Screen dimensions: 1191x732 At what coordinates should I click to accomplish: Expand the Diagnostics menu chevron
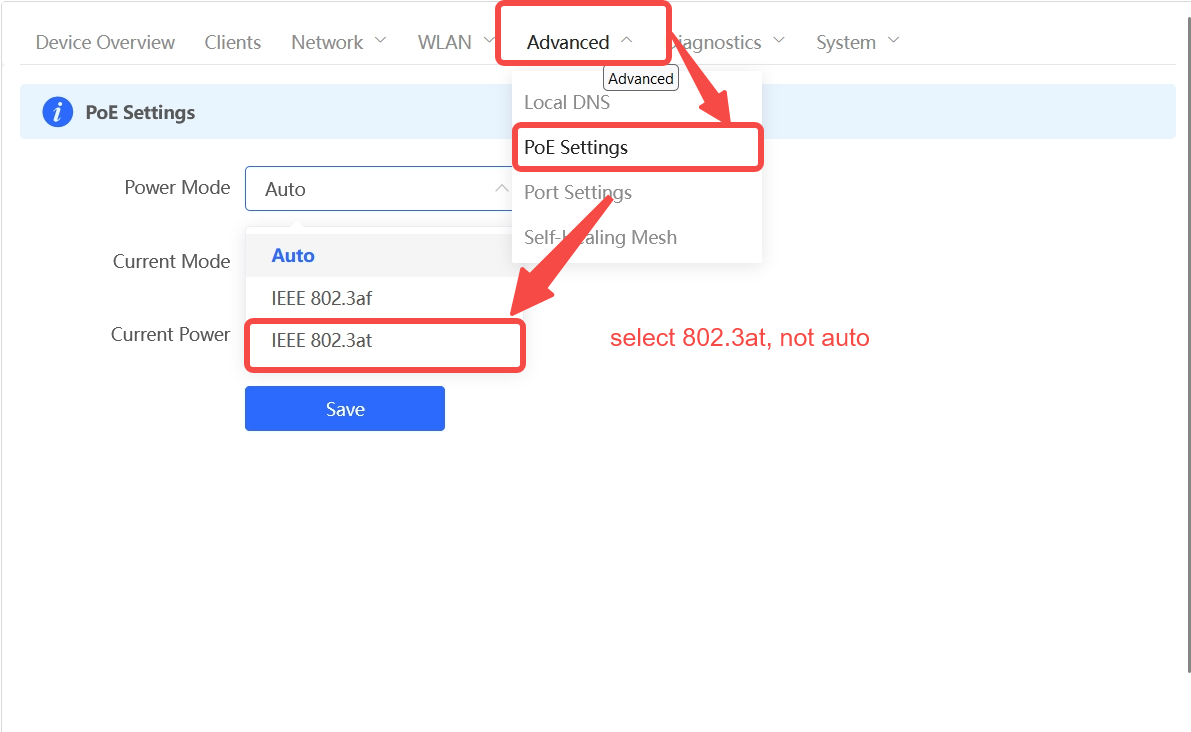click(779, 41)
